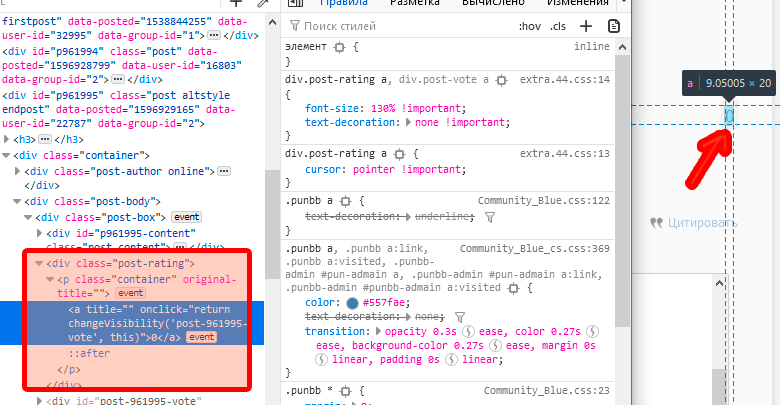
Task: Click selector highlighter icon next to 'элемент'
Action: coord(340,47)
